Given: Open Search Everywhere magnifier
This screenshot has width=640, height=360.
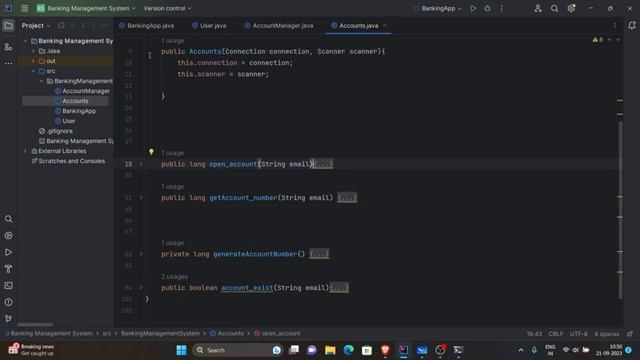Looking at the screenshot, I should click(x=554, y=8).
